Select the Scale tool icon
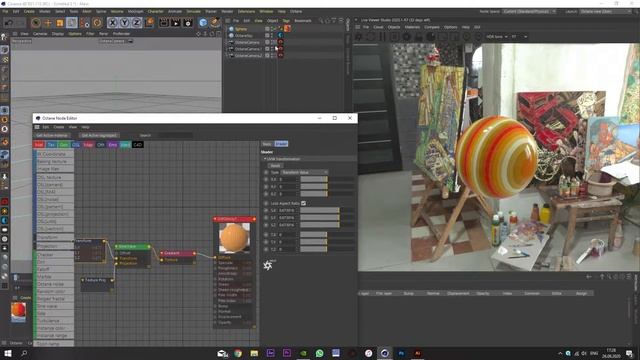Viewport: 640px width, 360px height. click(x=60, y=22)
